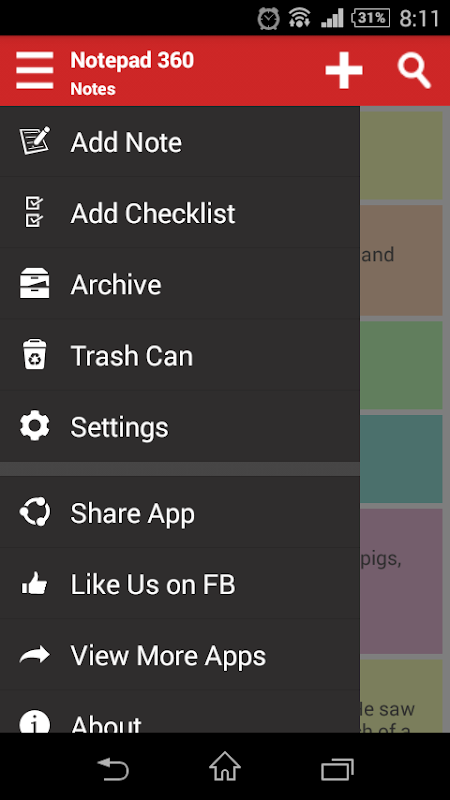450x800 pixels.
Task: Select Like Us on FB
Action: click(x=180, y=584)
